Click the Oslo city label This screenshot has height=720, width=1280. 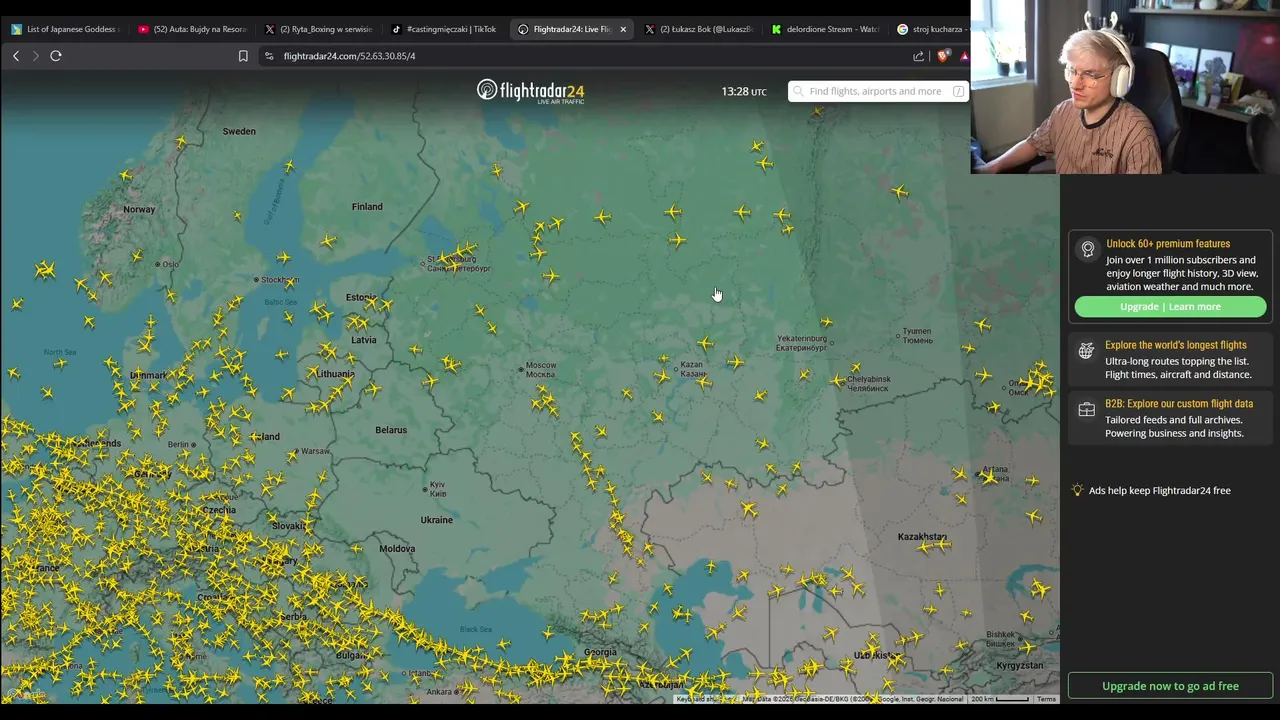[x=170, y=264]
